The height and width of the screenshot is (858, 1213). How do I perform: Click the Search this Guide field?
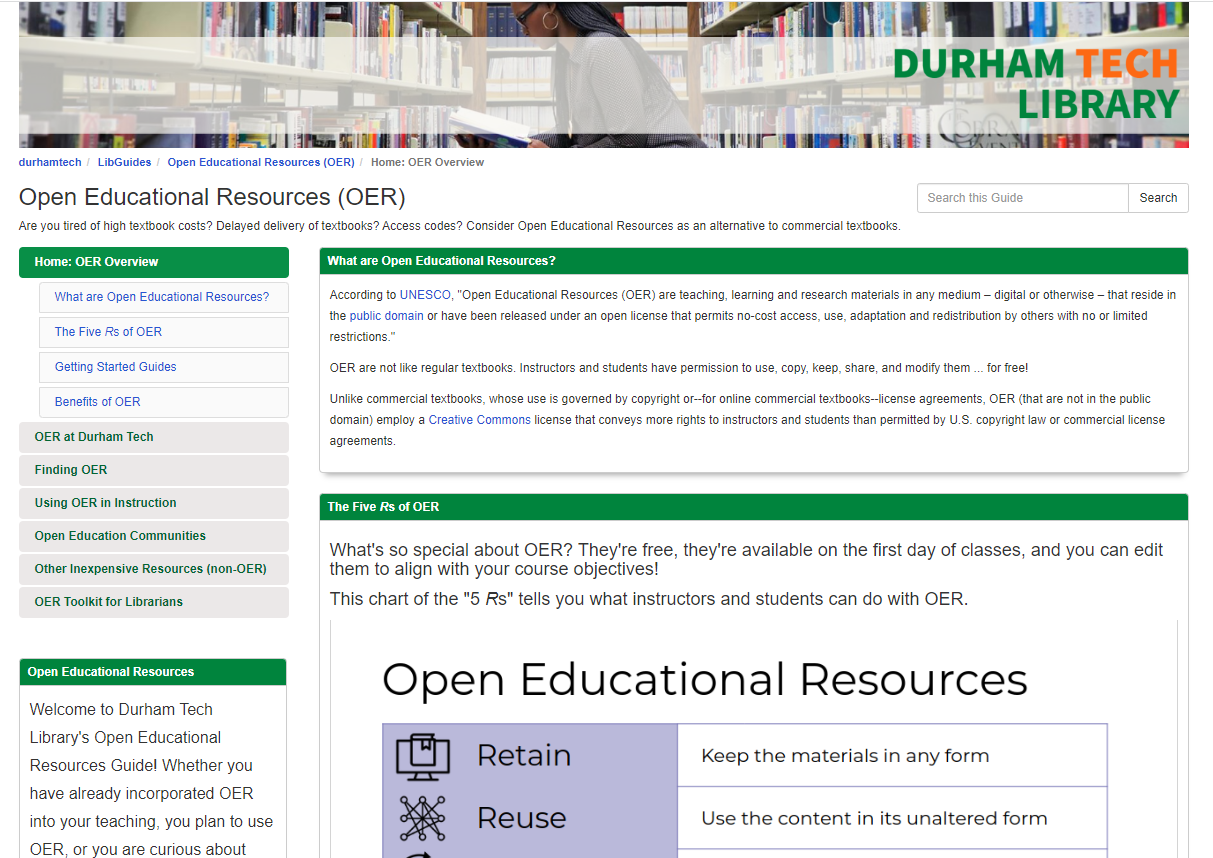coord(1022,198)
